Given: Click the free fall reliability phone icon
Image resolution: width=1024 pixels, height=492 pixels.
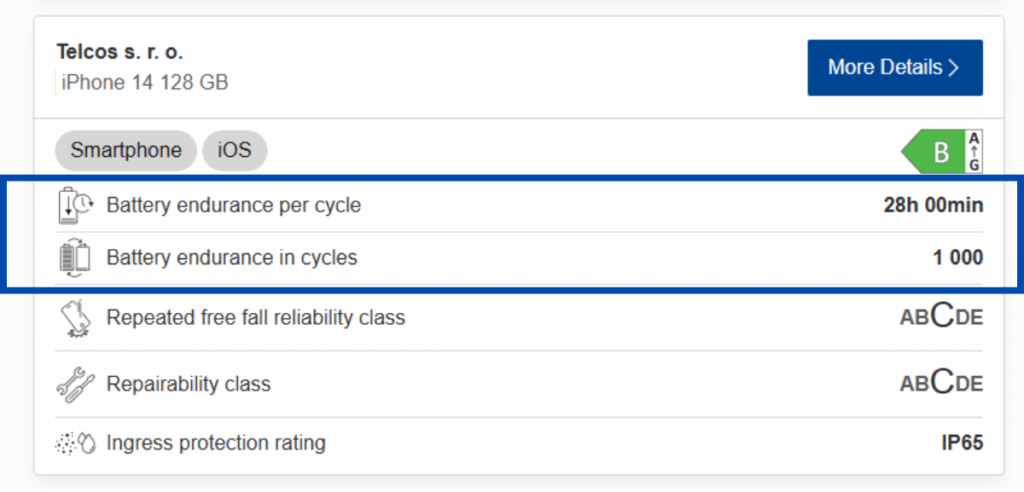Looking at the screenshot, I should coord(75,318).
